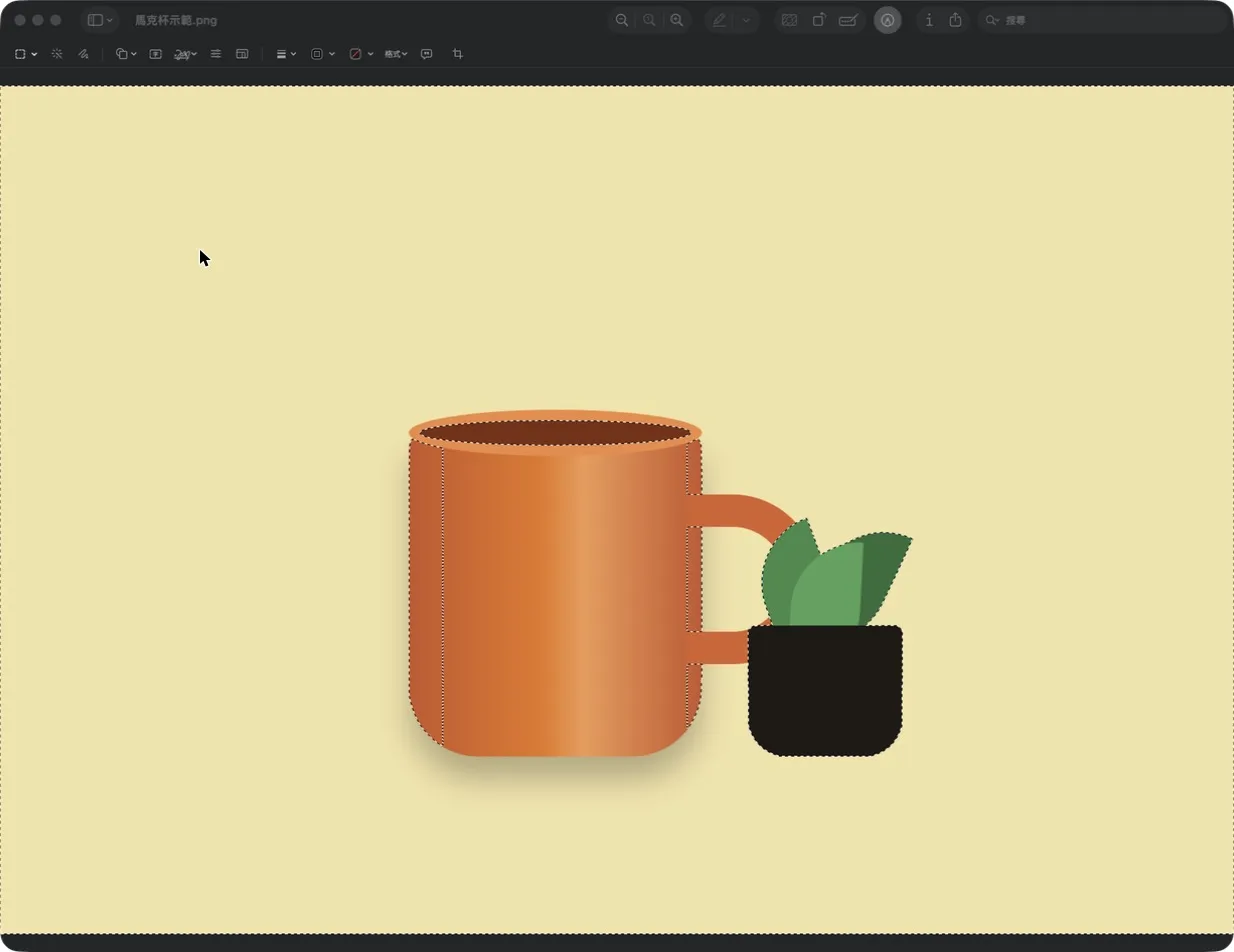
Task: Open the Sign signature menu
Action: (x=185, y=54)
